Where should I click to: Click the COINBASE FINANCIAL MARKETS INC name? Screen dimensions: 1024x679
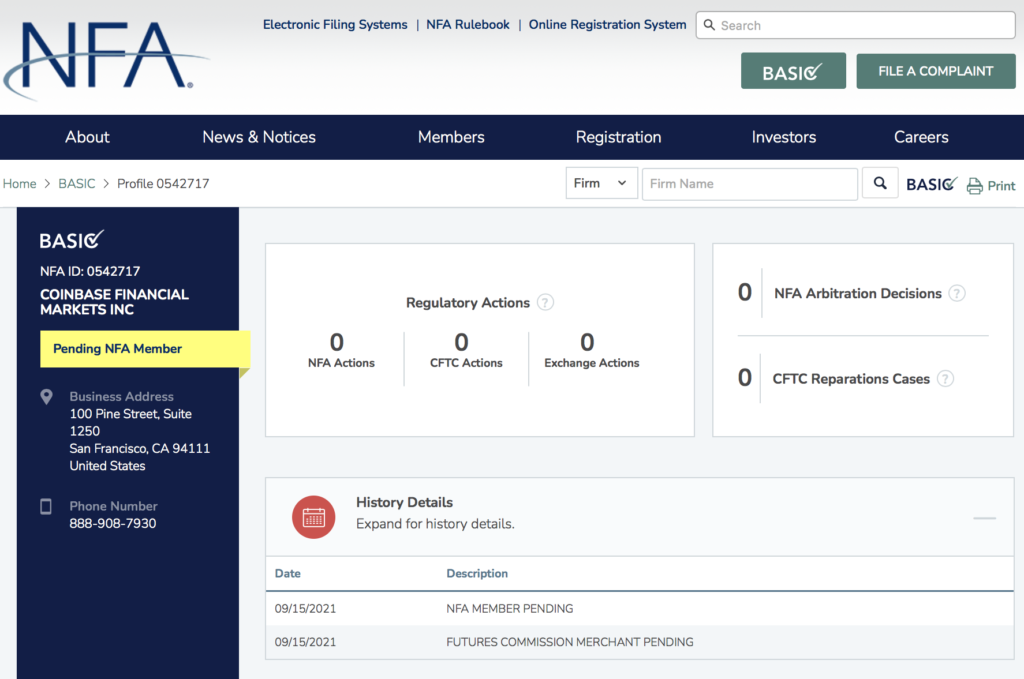[114, 302]
